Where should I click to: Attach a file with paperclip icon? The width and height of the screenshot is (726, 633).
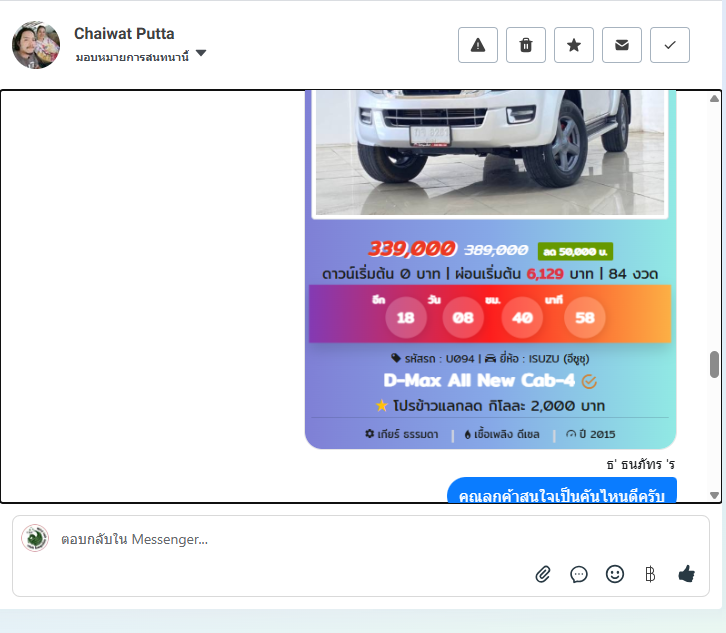(543, 575)
